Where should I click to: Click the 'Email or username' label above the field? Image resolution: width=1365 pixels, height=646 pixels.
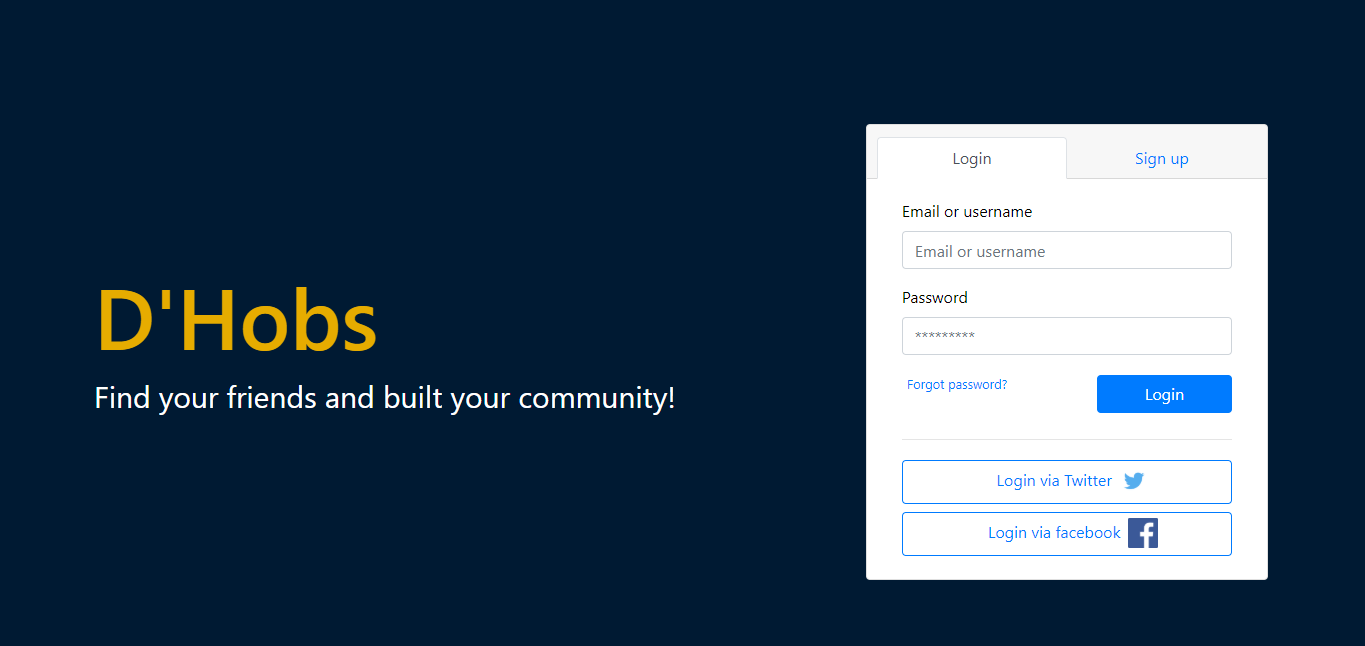coord(967,212)
